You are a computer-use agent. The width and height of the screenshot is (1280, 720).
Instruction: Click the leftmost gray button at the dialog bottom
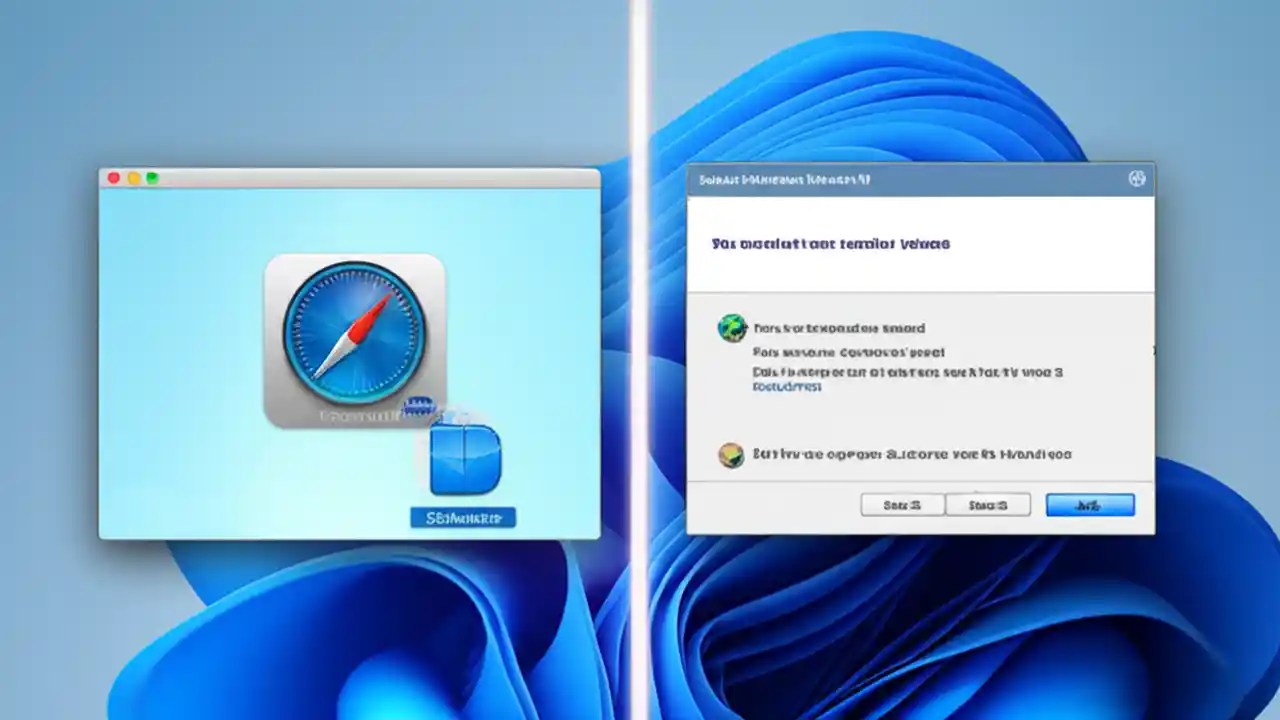coord(901,504)
